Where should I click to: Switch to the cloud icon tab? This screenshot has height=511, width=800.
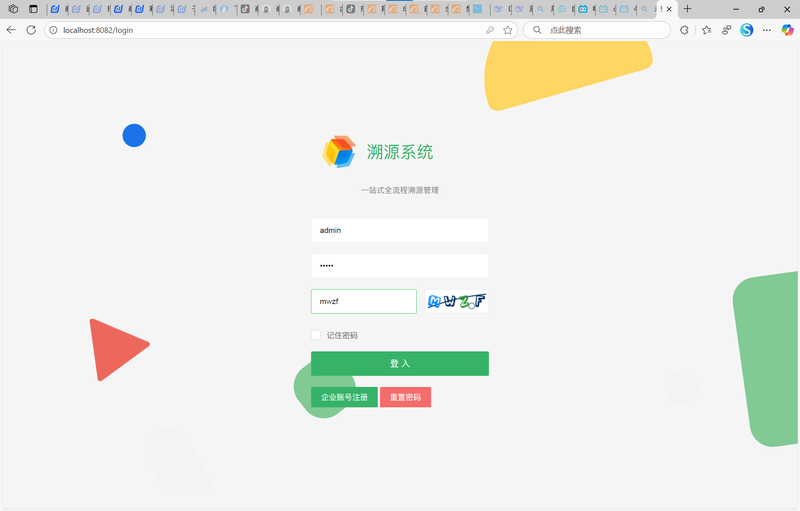562,9
